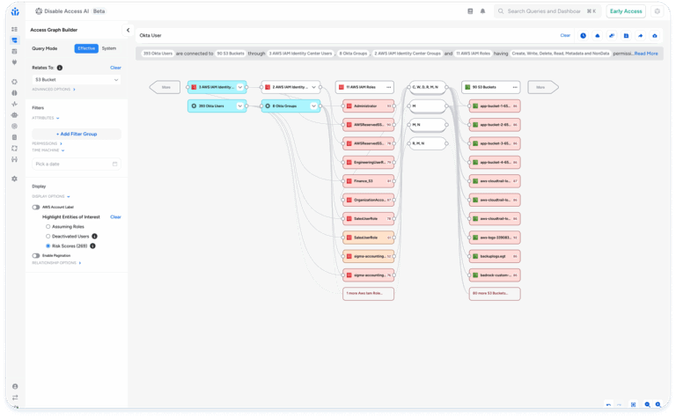This screenshot has height=417, width=676.
Task: Open the 90 S3 Buckets ellipsis menu
Action: (515, 87)
